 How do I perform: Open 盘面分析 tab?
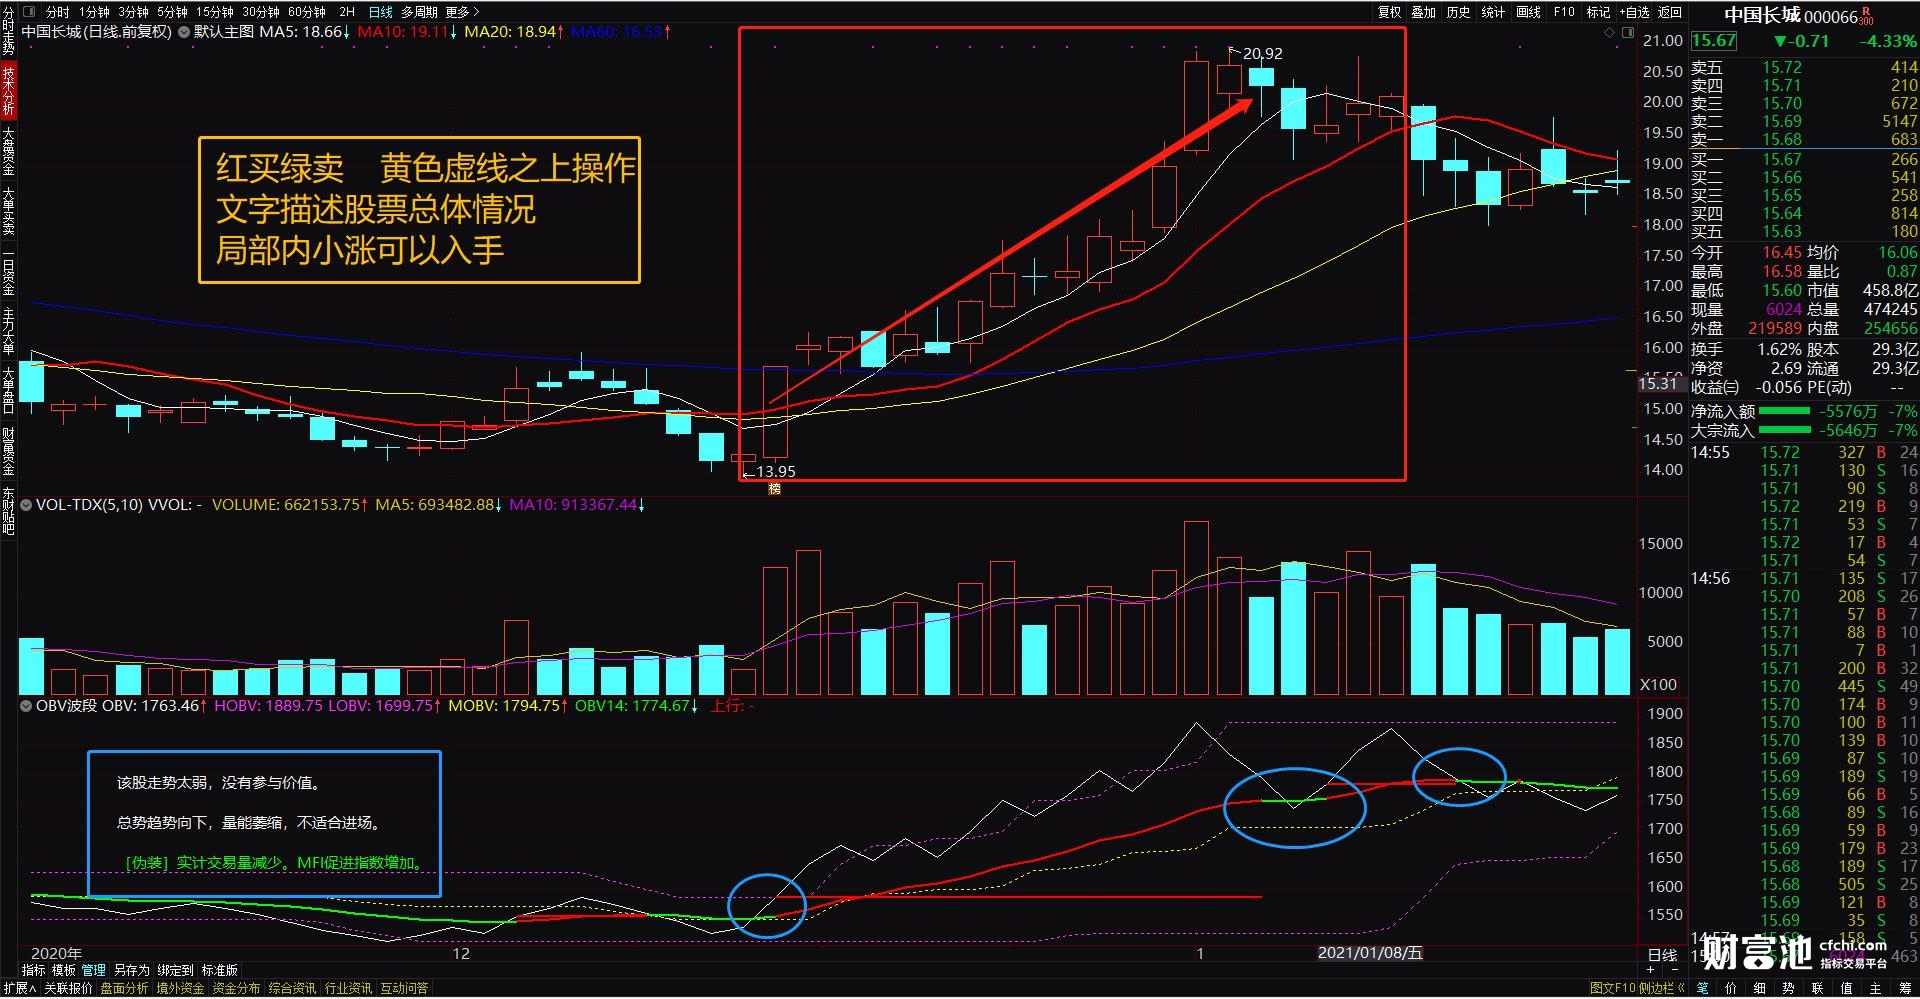124,988
